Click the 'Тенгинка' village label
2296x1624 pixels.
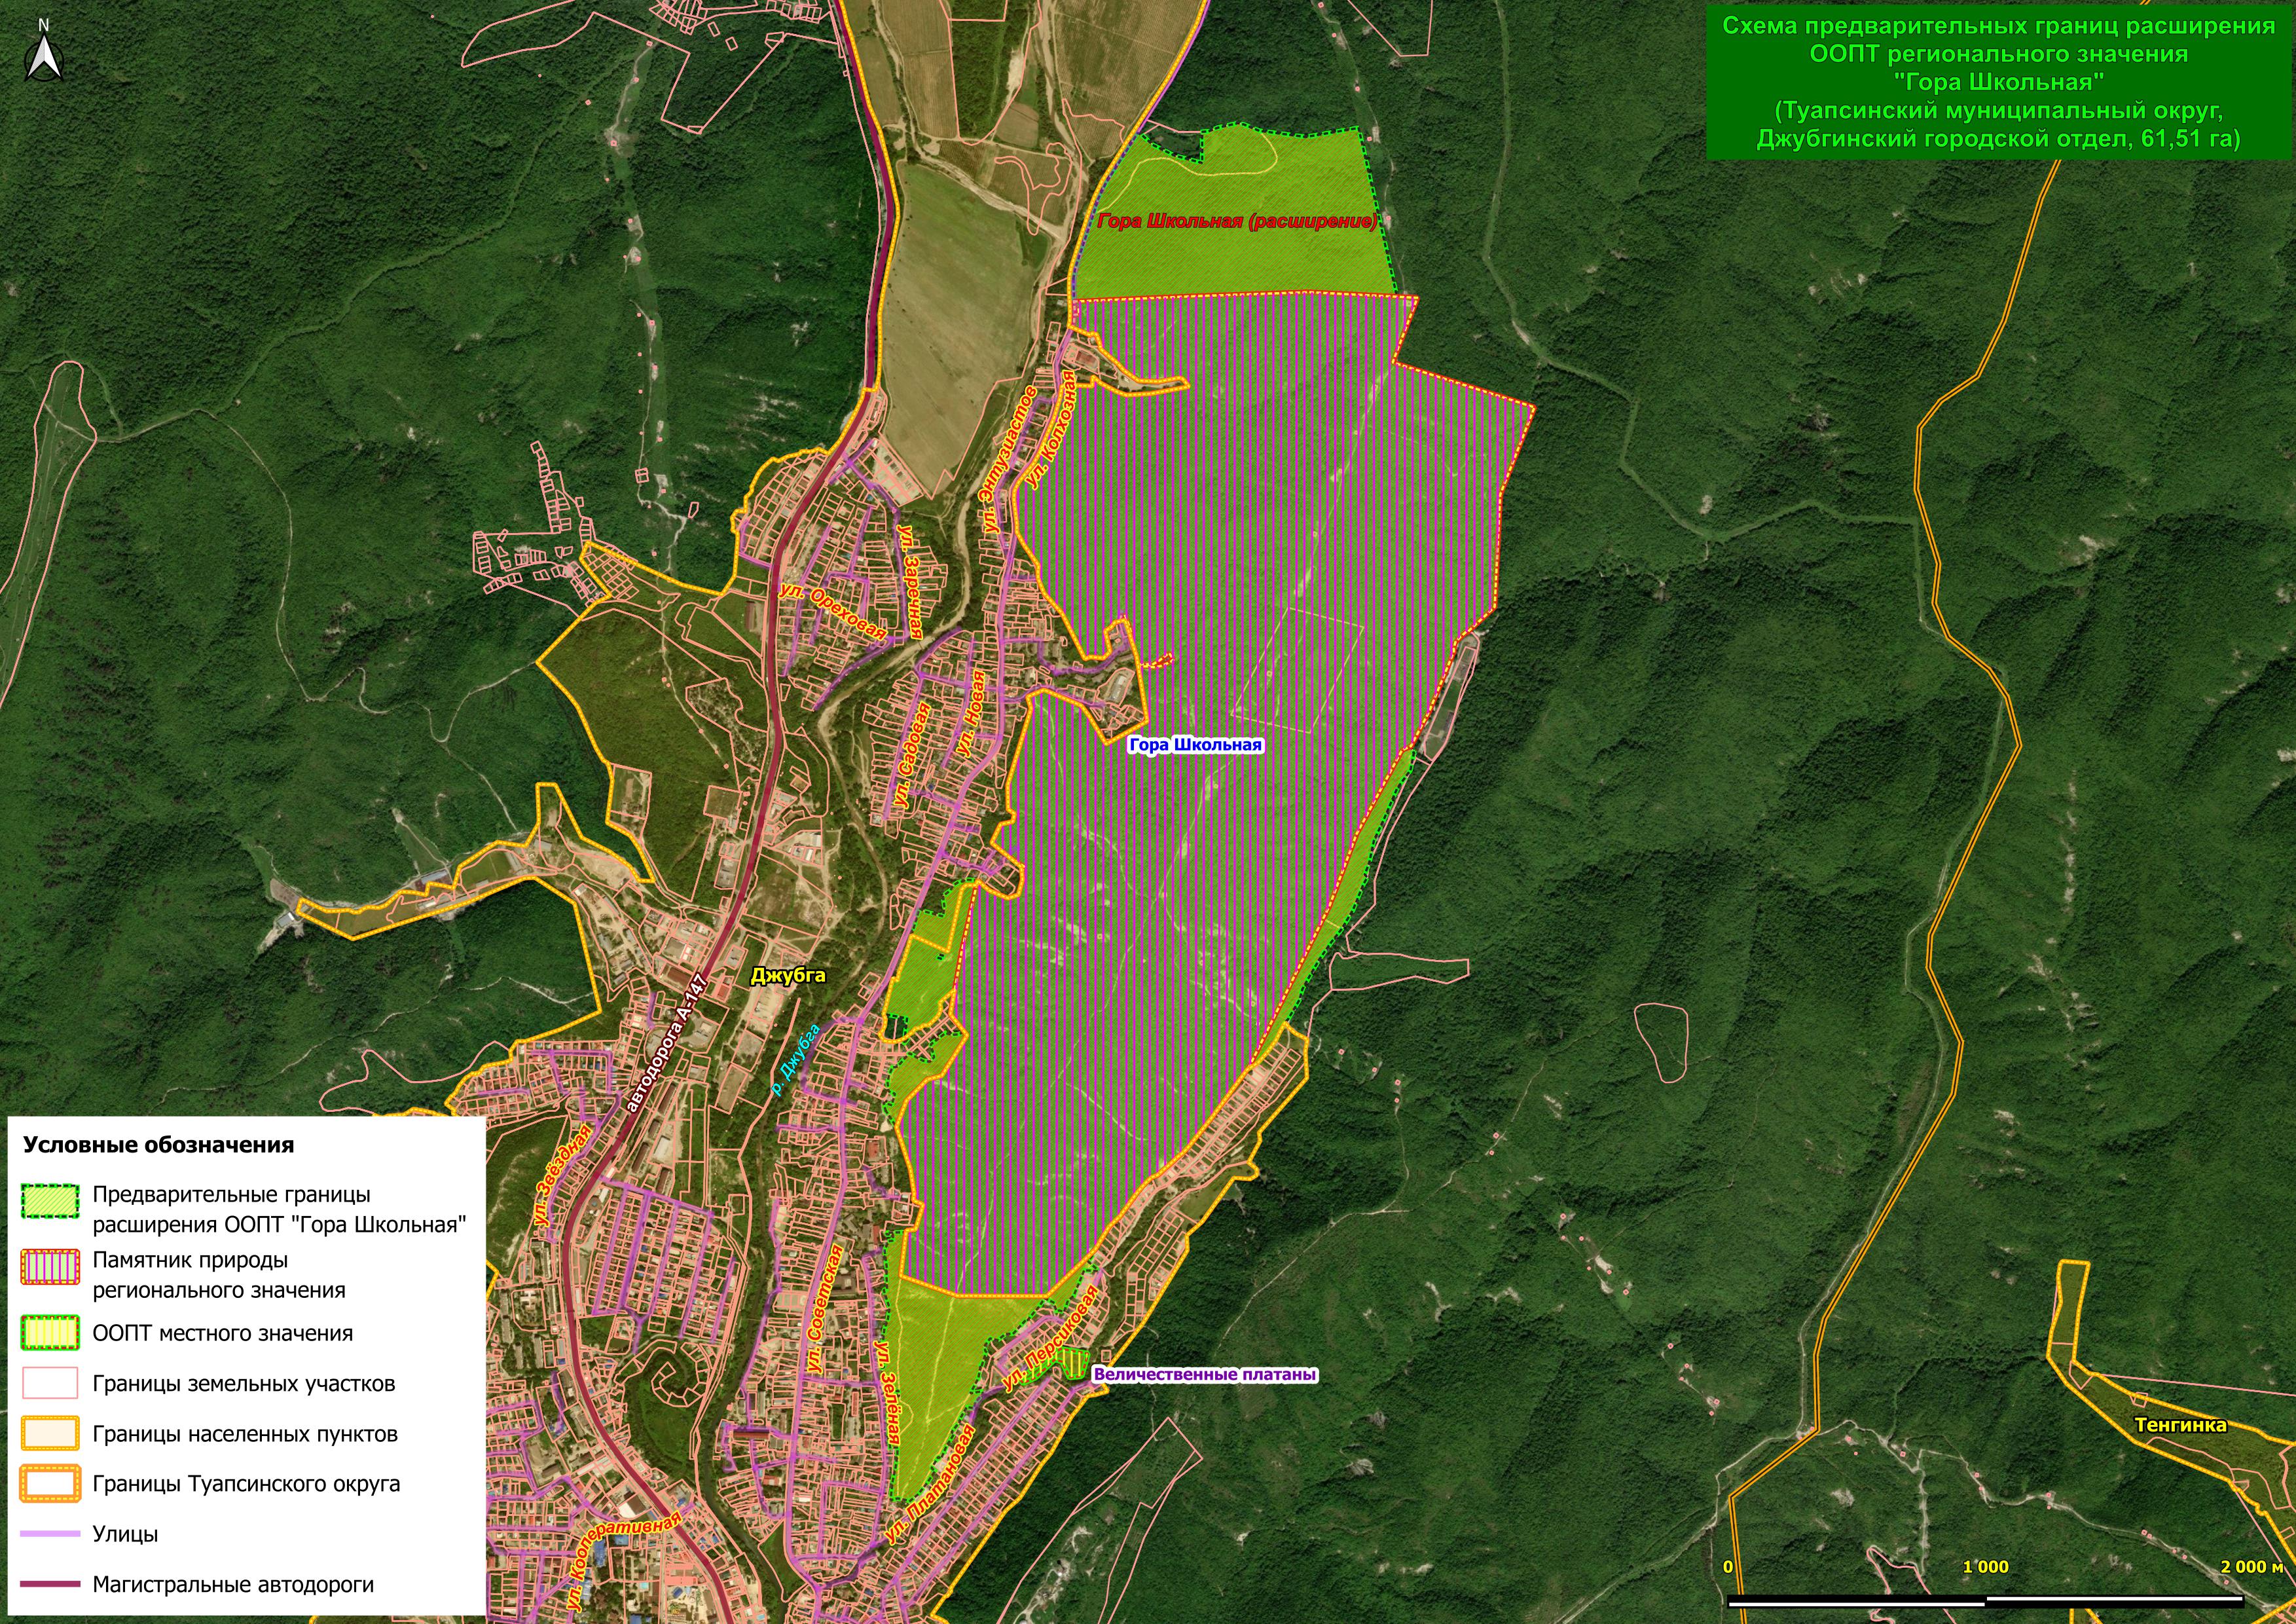coord(2180,1425)
